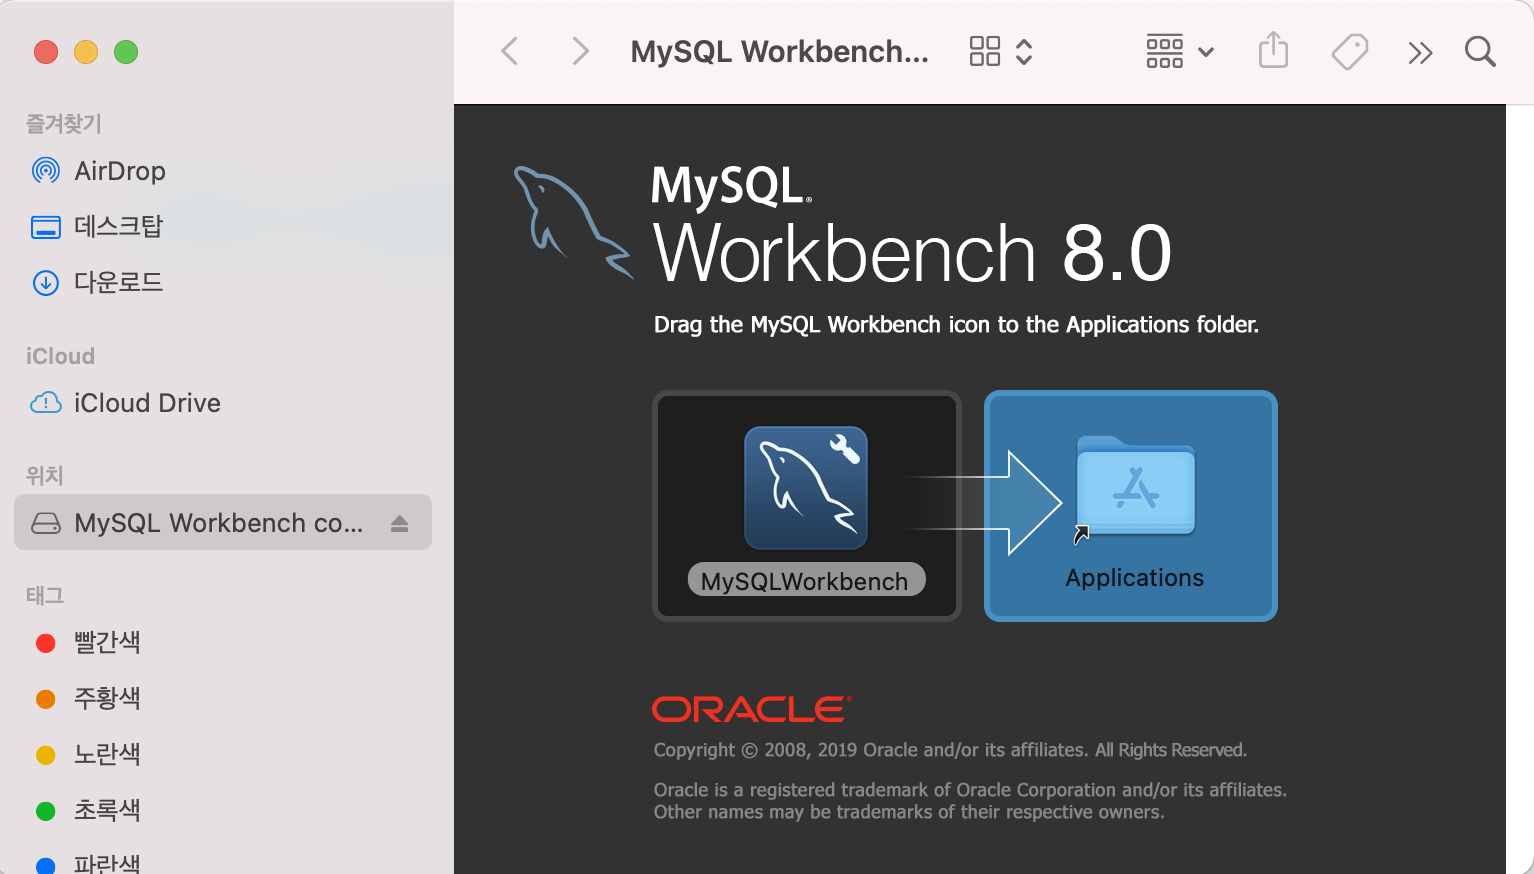Image resolution: width=1534 pixels, height=874 pixels.
Task: Click the 즐겨찾기 section header
Action: coord(64,124)
